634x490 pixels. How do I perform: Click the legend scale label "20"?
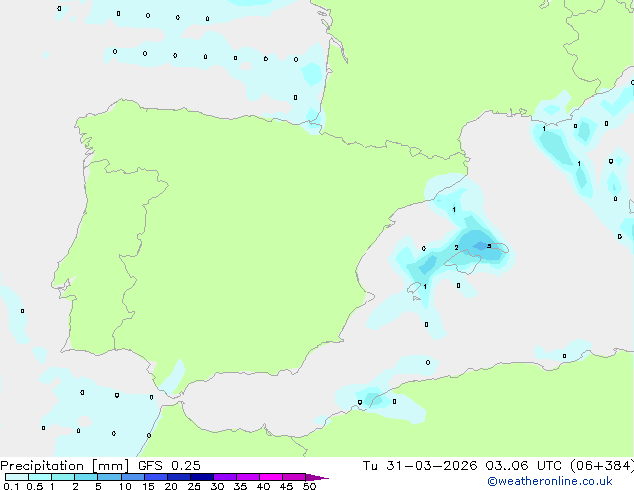click(171, 486)
